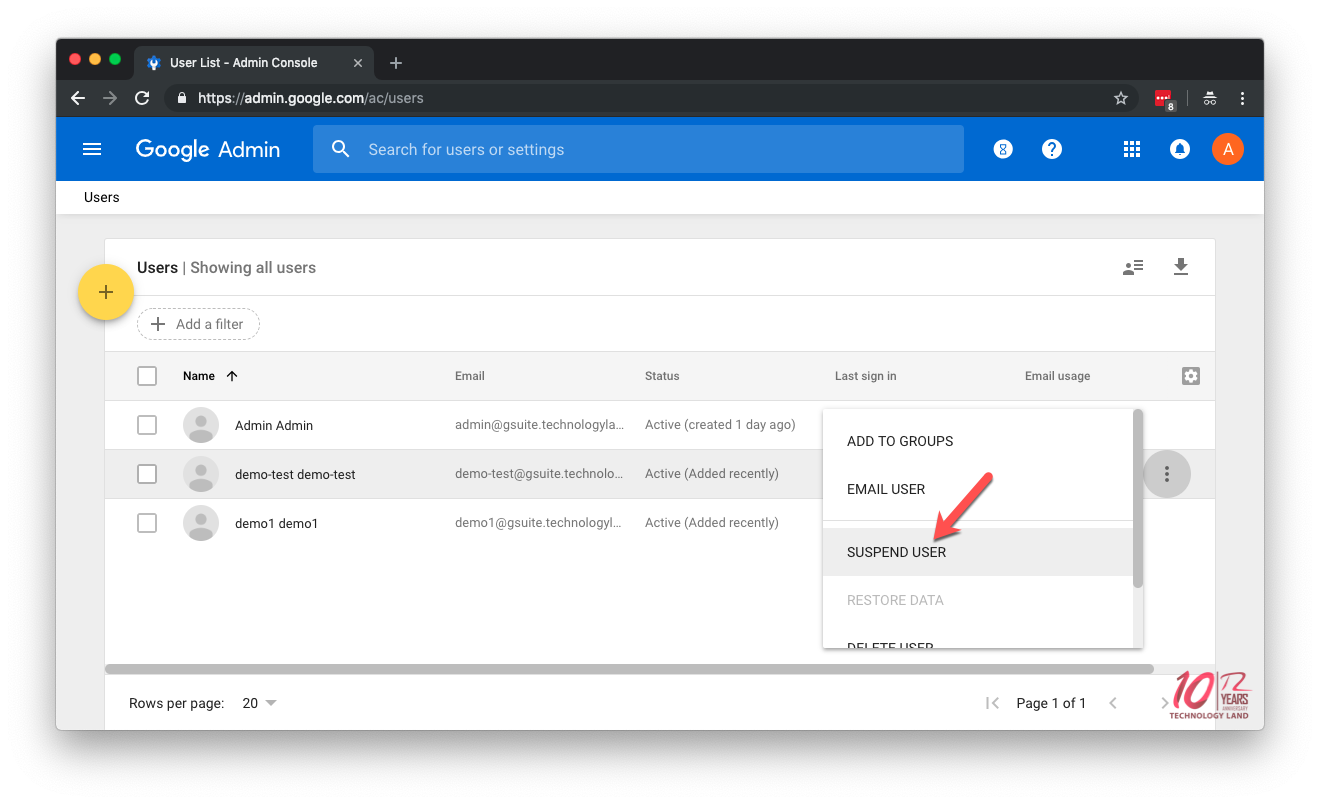Choose SUSPEND USER from the menu
Viewport: 1320px width, 804px height.
977,552
